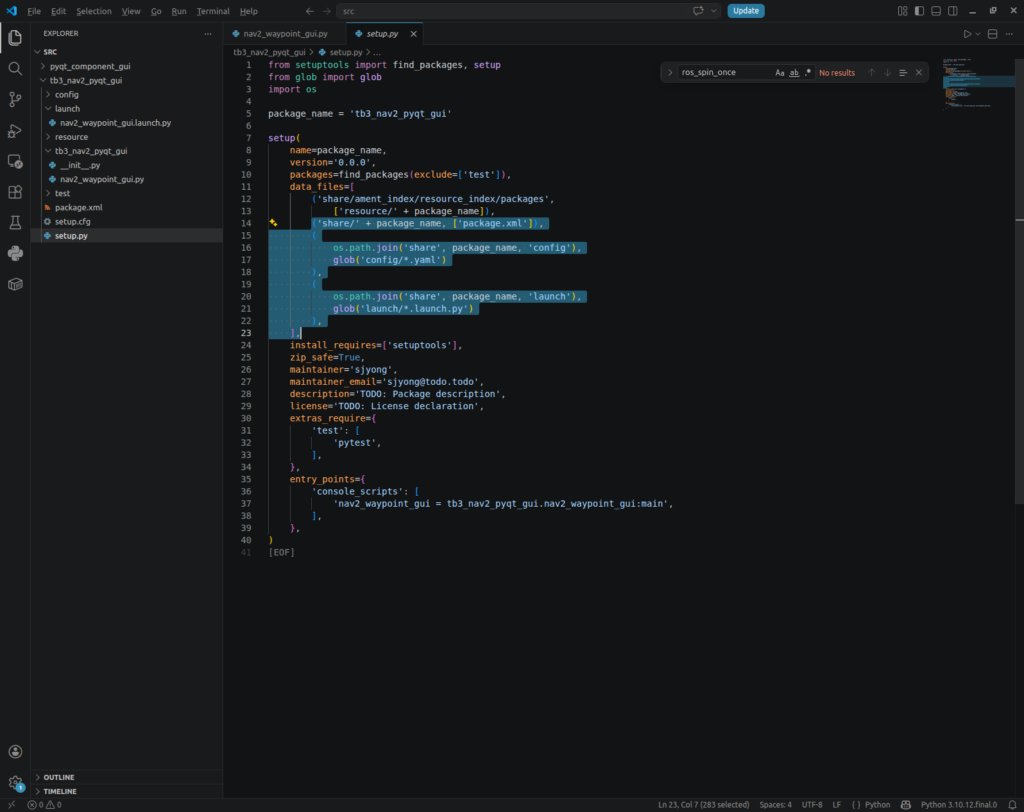Click the code minimap

click(978, 84)
